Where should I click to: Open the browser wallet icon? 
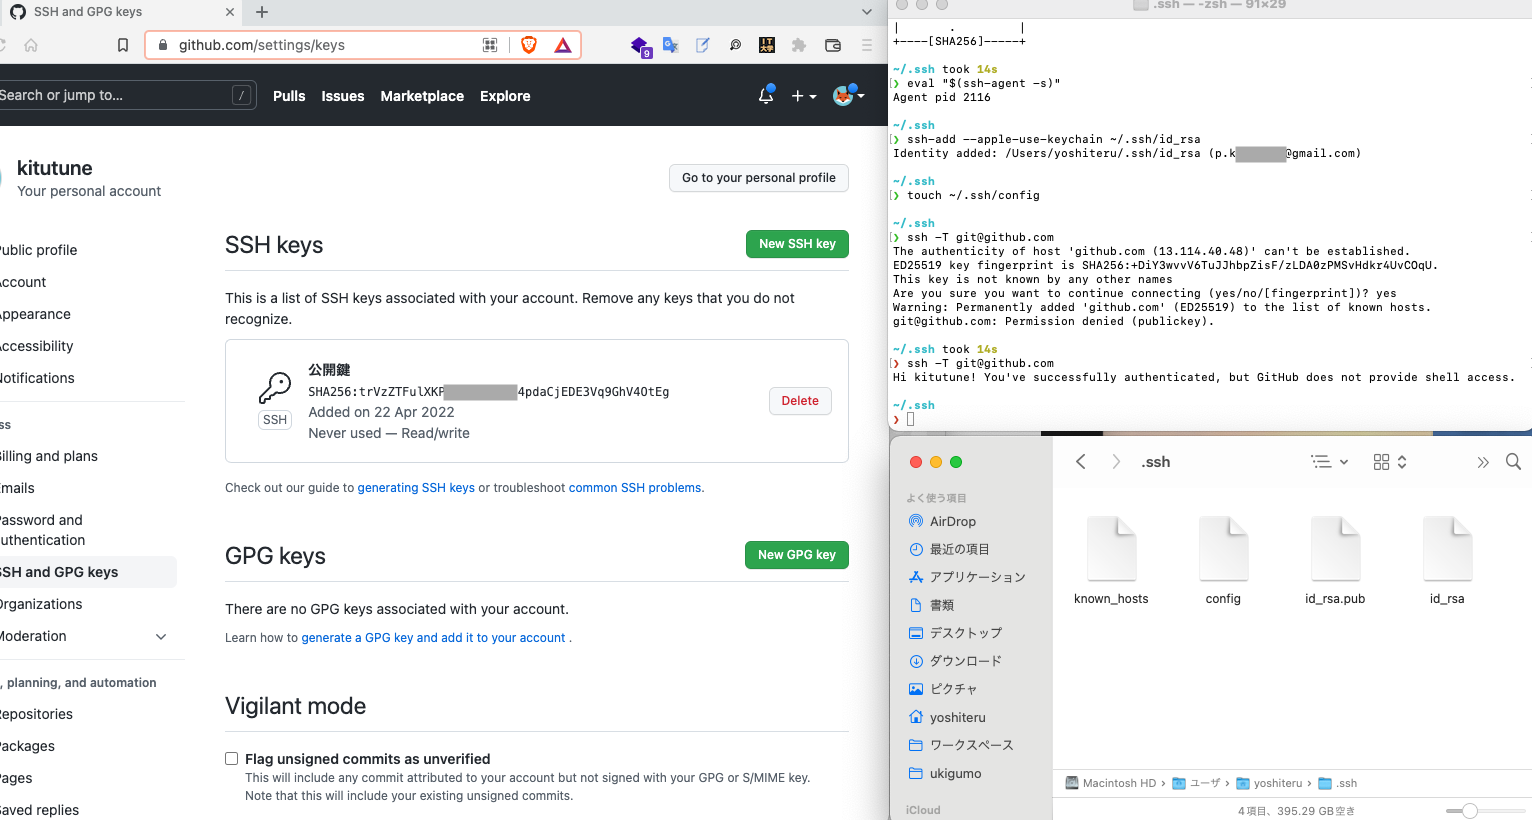point(833,45)
